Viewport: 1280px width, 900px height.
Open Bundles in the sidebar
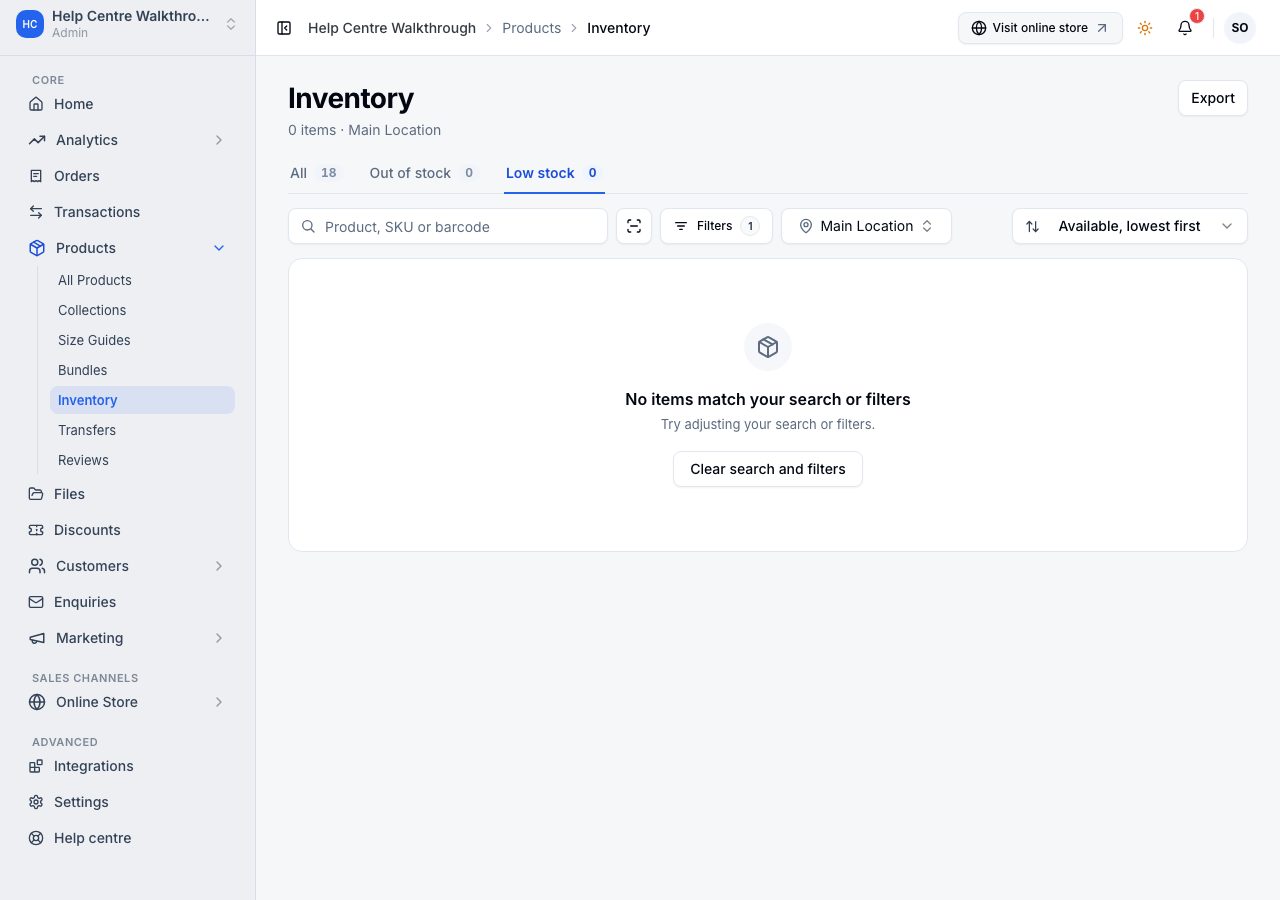[x=82, y=370]
